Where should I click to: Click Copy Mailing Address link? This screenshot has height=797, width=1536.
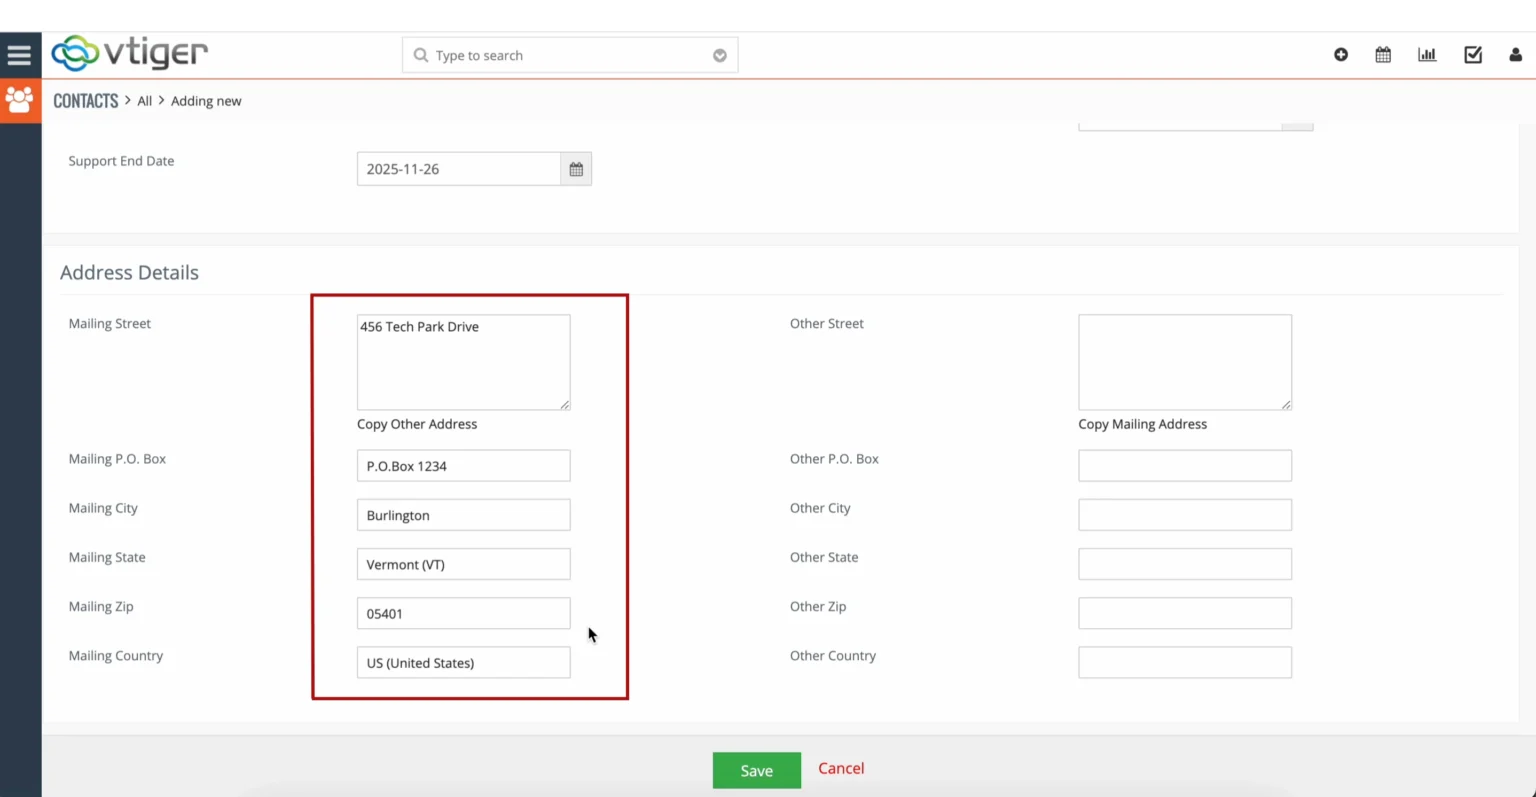[x=1142, y=424]
